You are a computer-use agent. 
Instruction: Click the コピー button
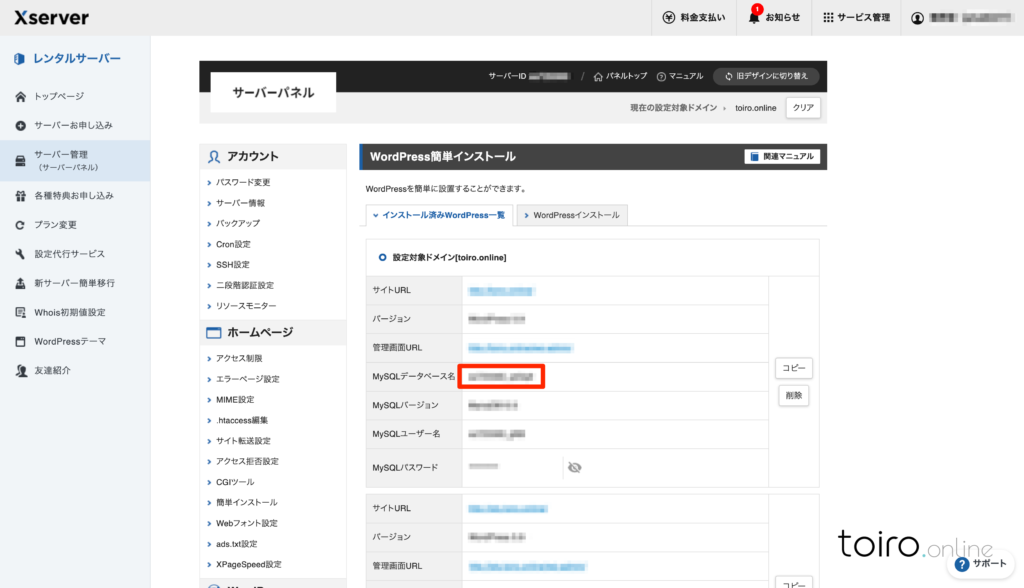pos(793,368)
